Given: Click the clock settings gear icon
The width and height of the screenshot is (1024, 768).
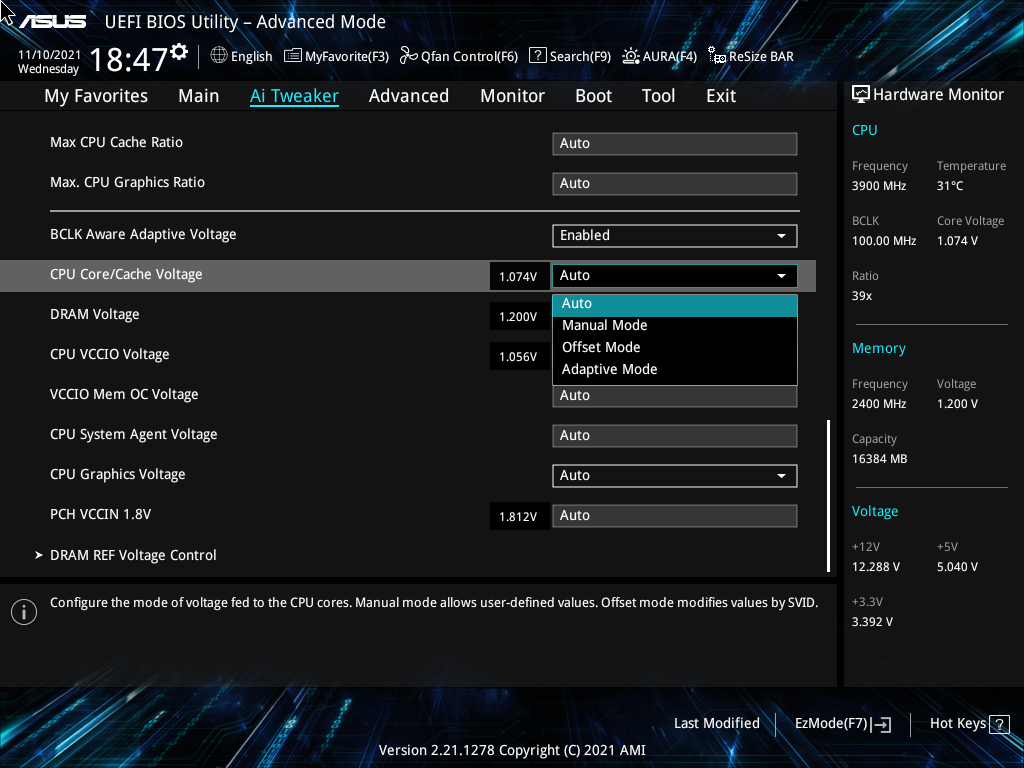Looking at the screenshot, I should pyautogui.click(x=179, y=51).
